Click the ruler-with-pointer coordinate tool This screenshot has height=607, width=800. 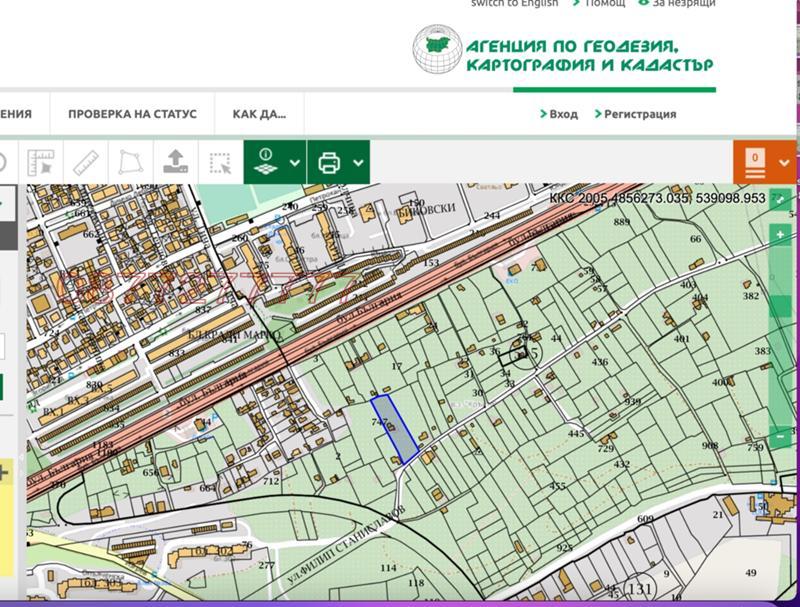[x=40, y=160]
